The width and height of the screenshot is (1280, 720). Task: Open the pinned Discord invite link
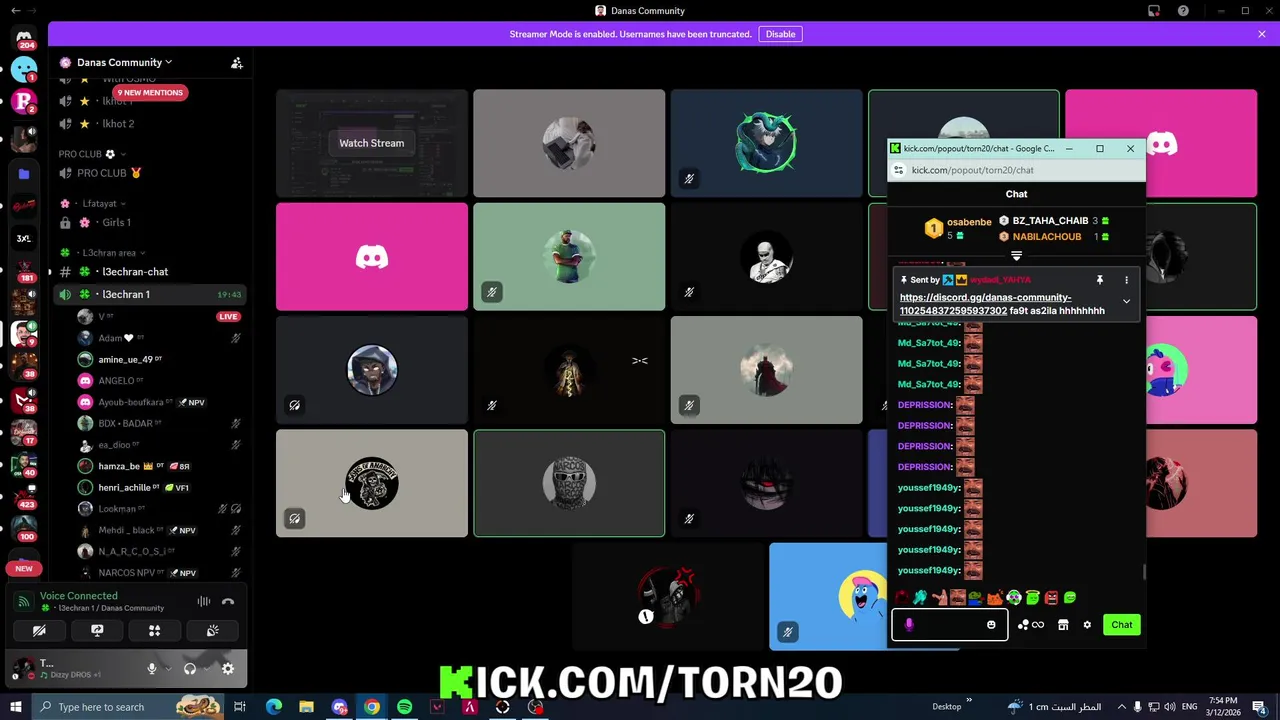[985, 304]
